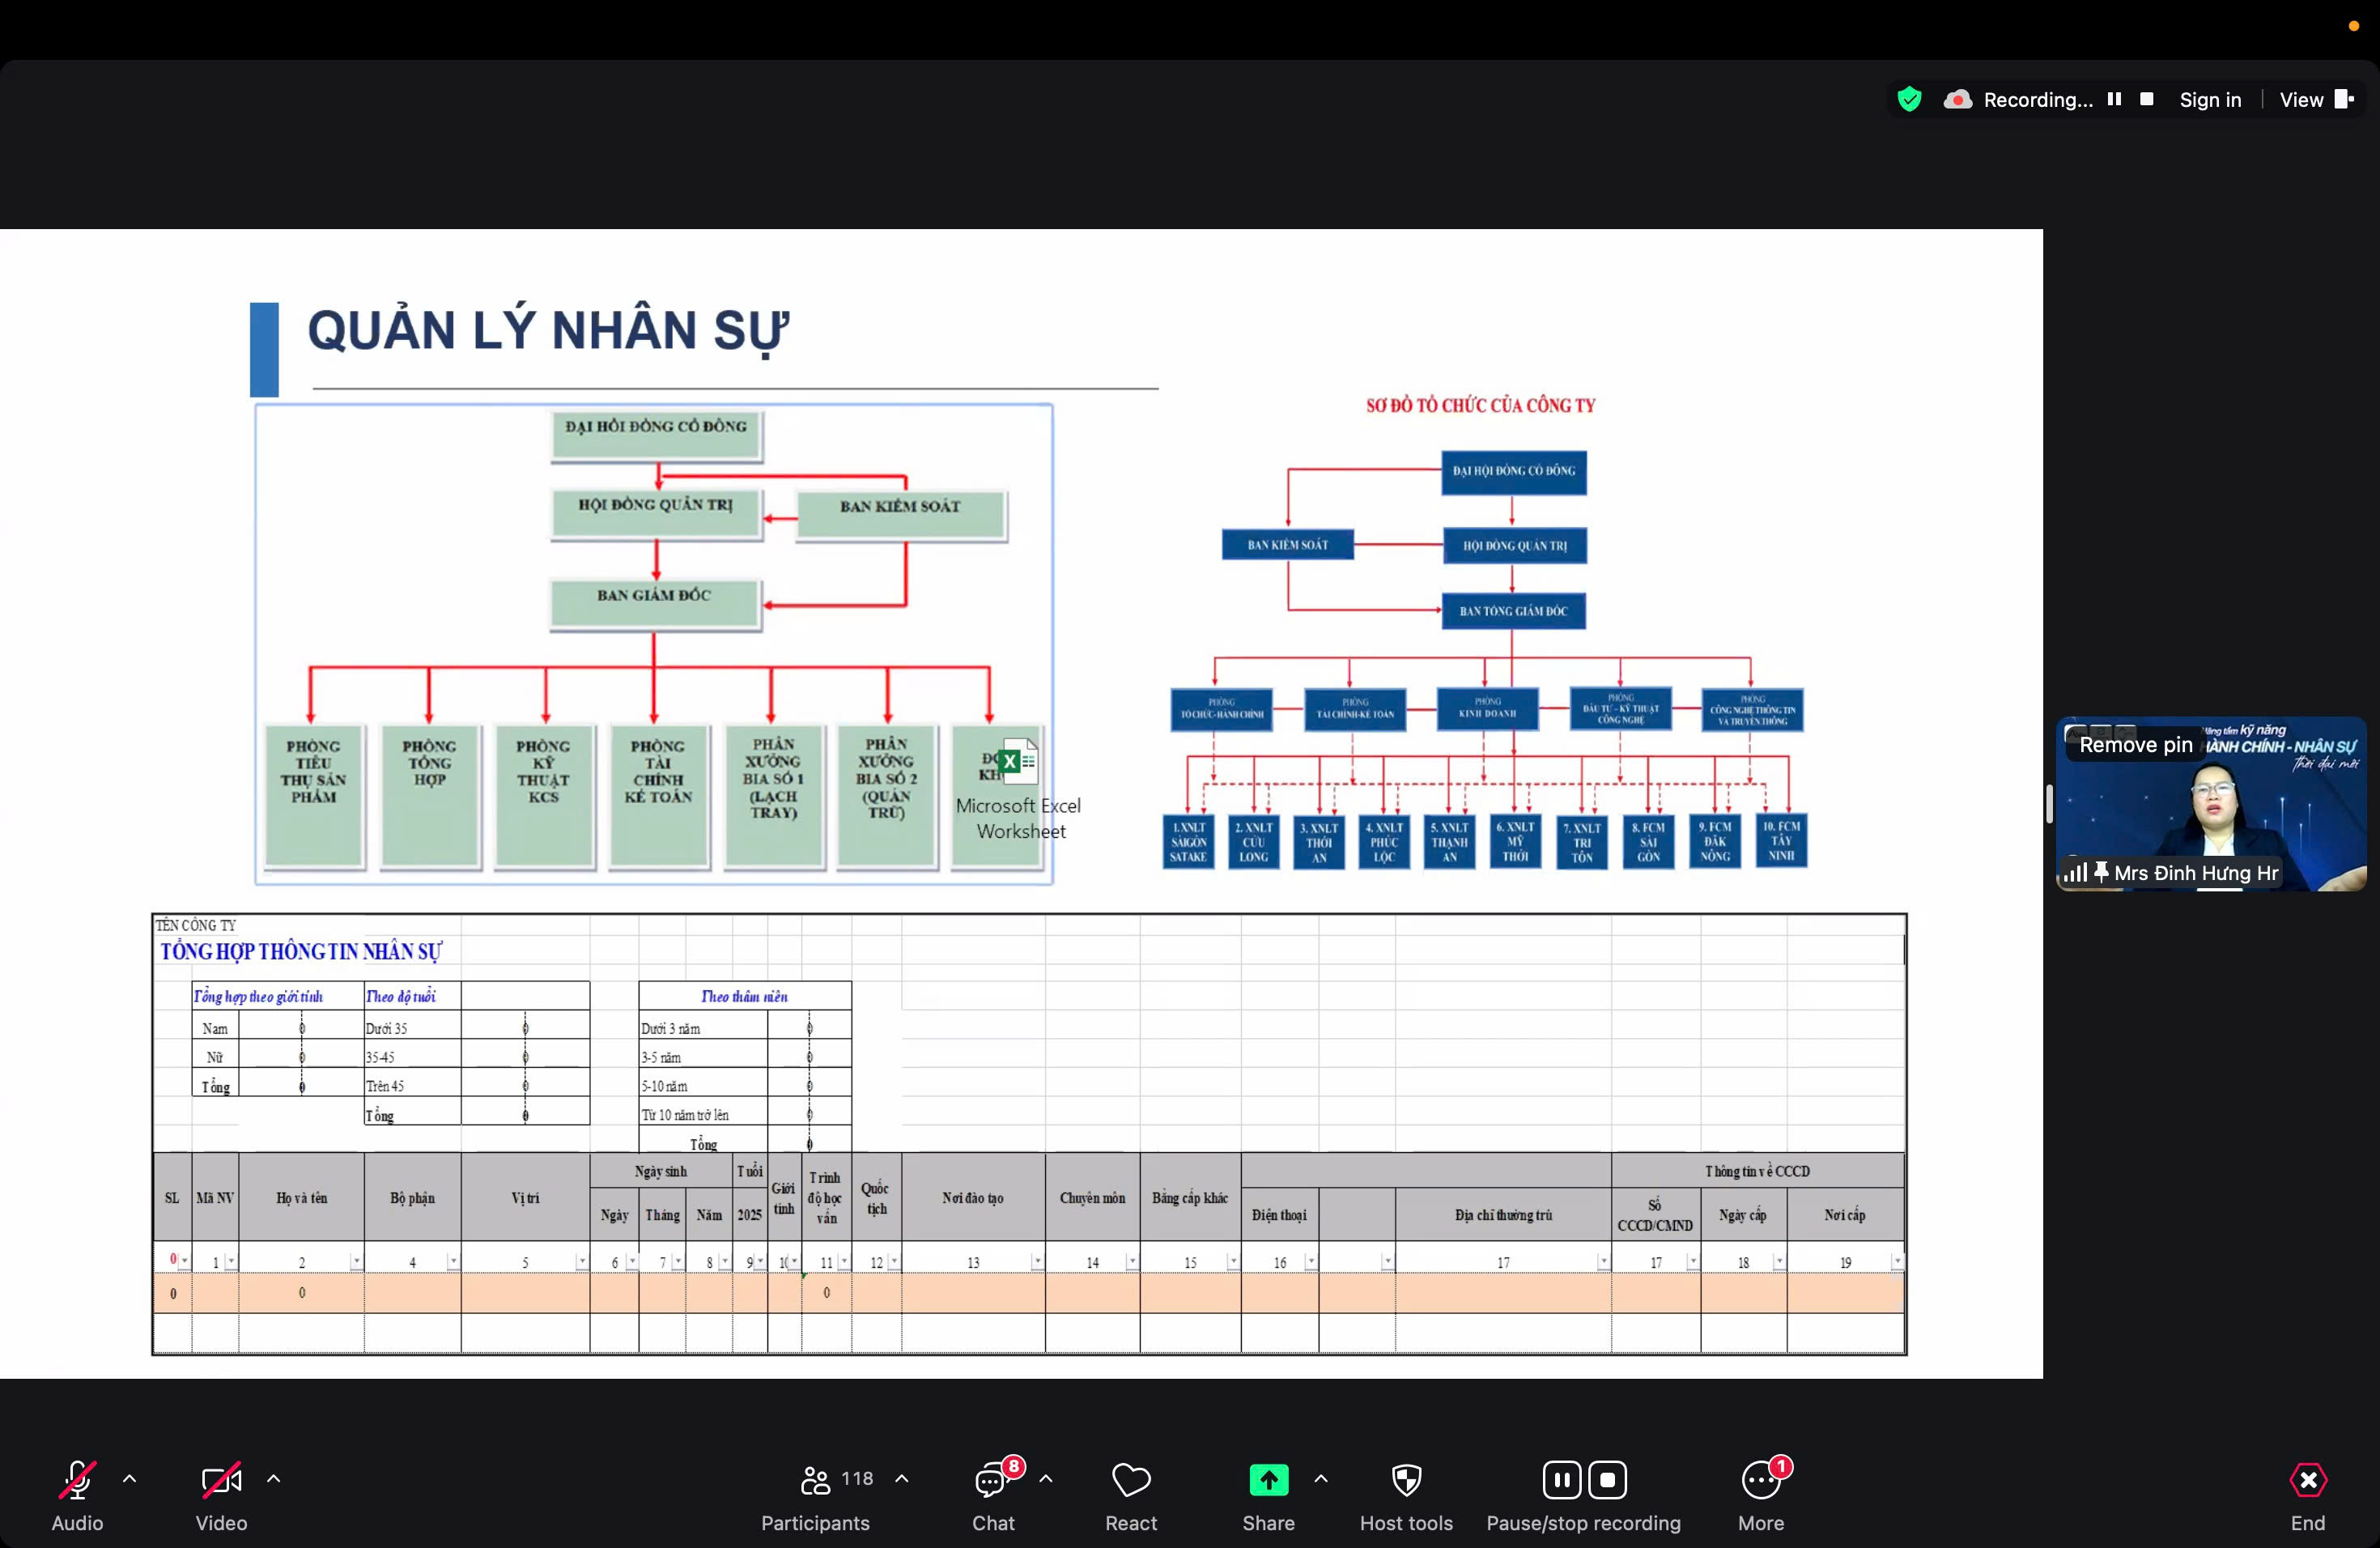This screenshot has height=1548, width=2380.
Task: Click Sign in at top bar
Action: [2210, 100]
